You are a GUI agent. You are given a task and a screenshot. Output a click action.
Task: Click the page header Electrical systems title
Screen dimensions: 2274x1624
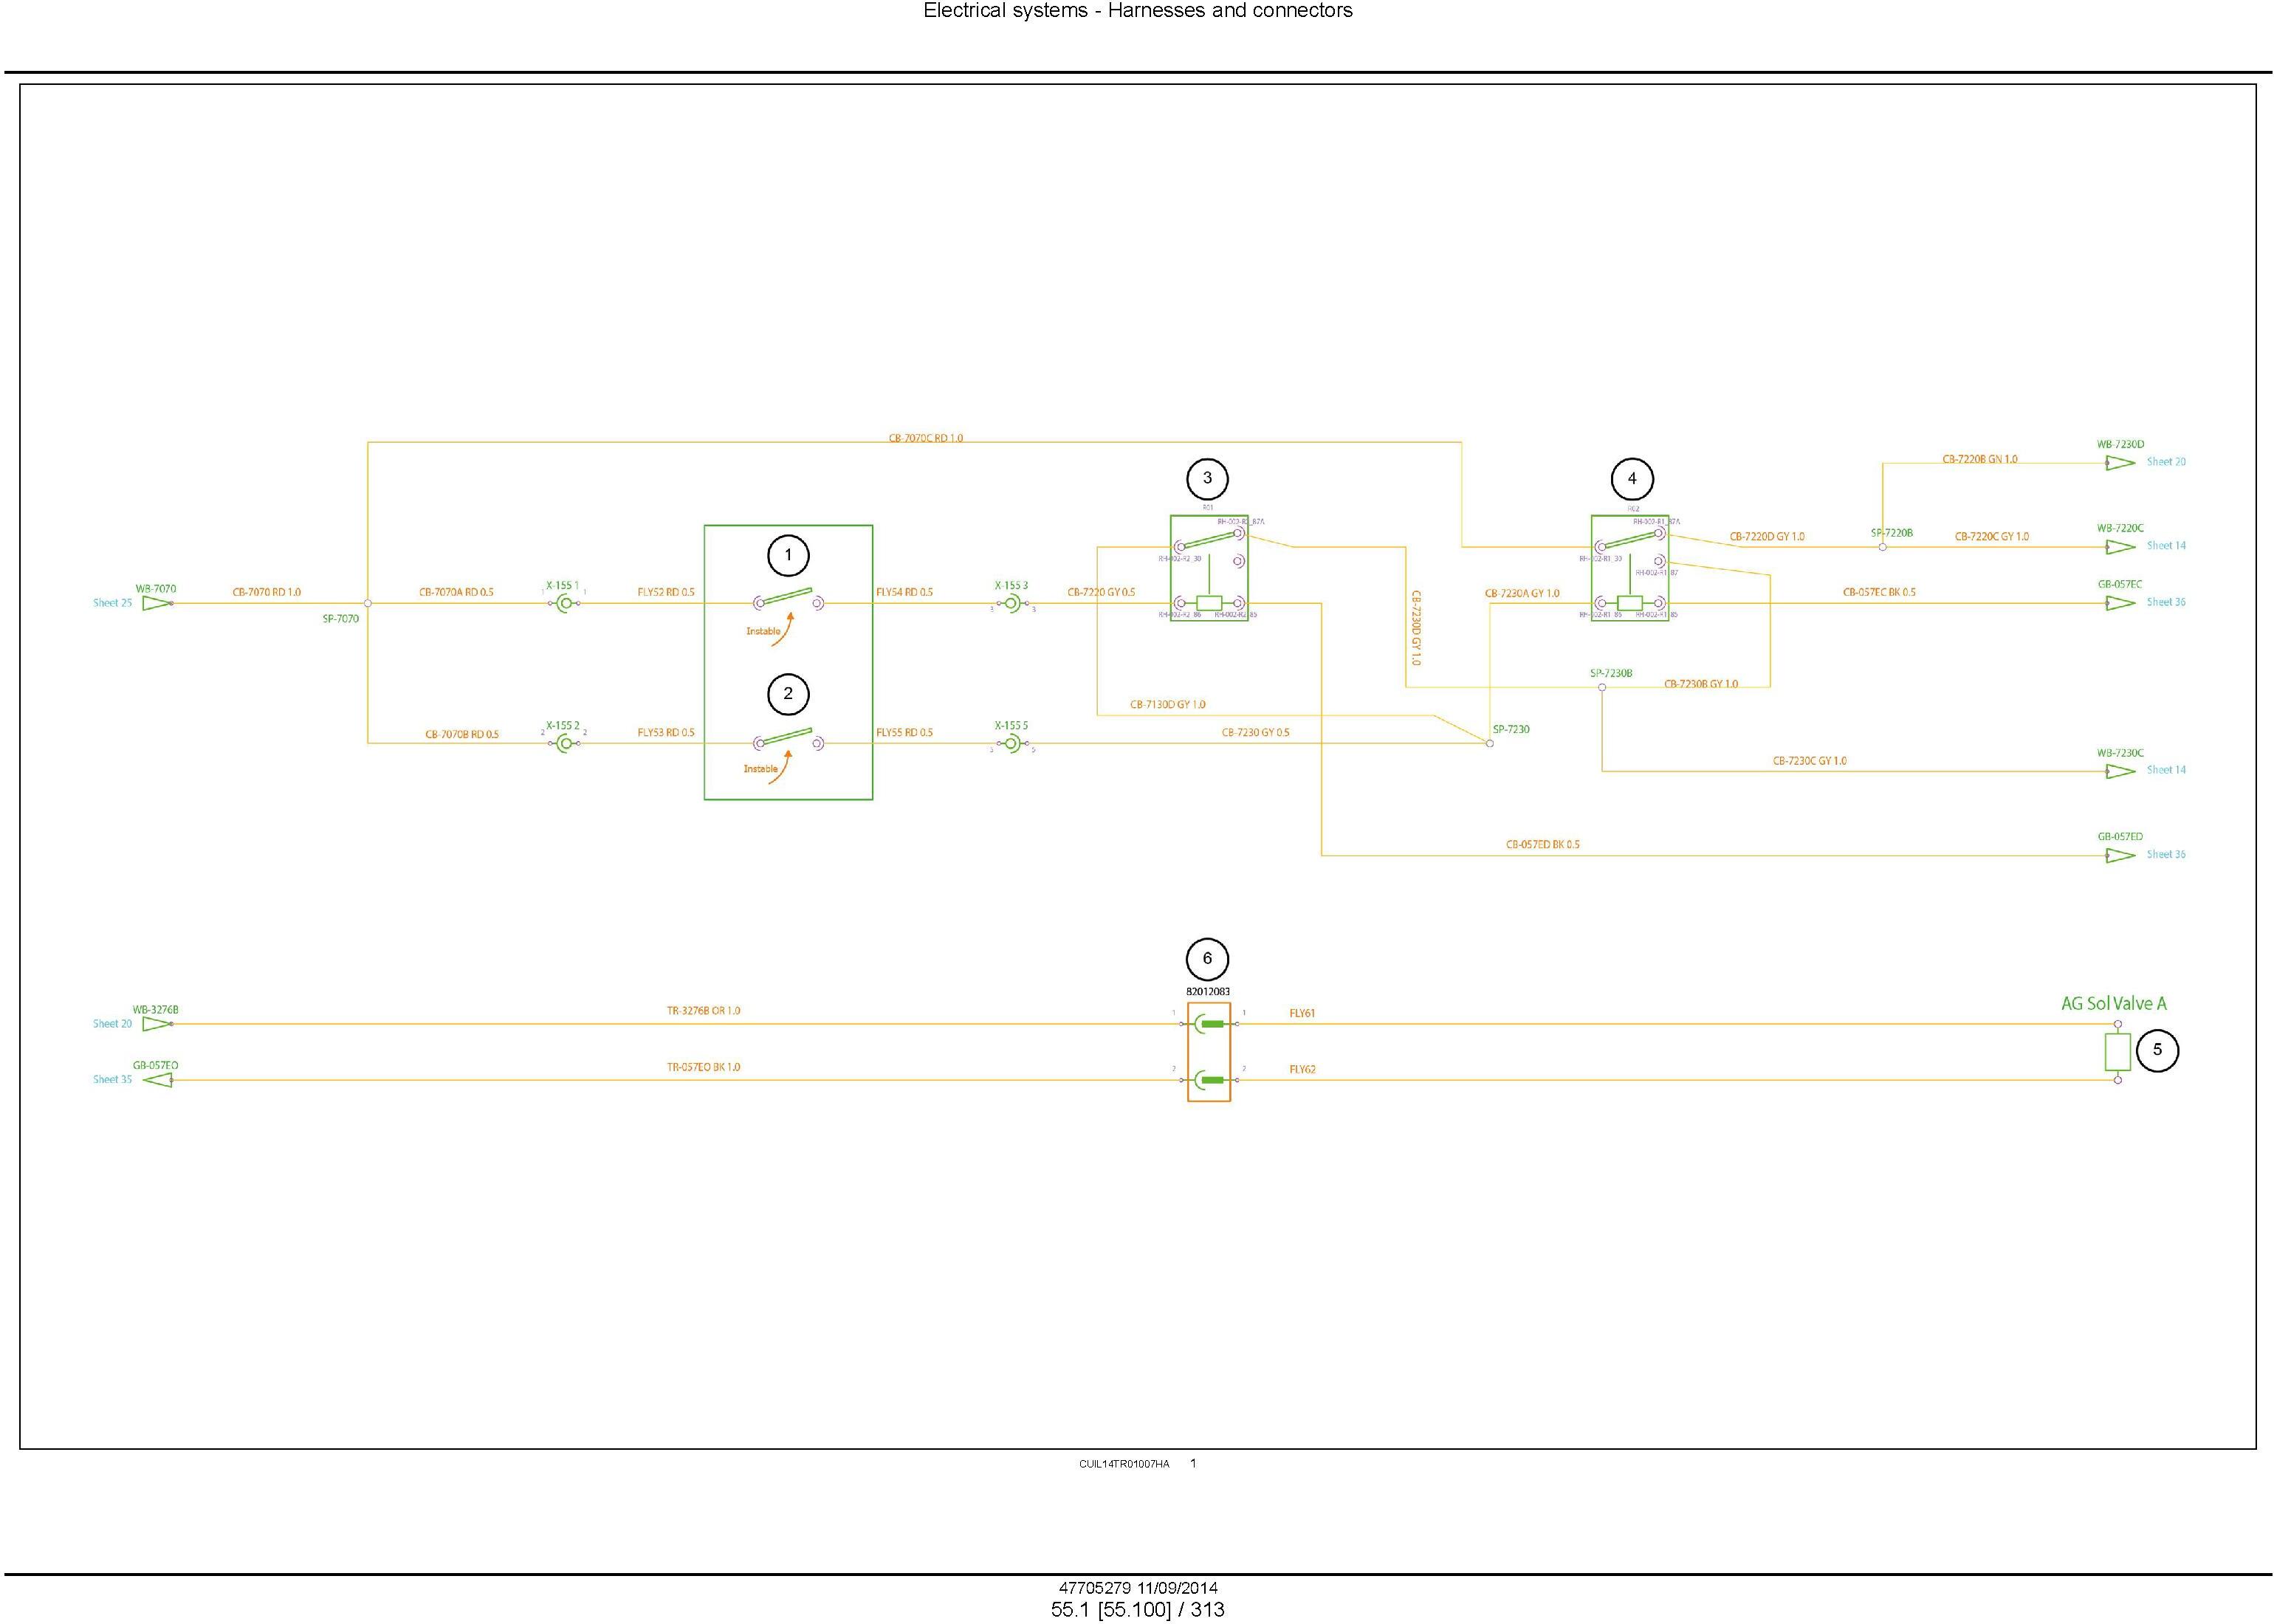pos(1138,11)
